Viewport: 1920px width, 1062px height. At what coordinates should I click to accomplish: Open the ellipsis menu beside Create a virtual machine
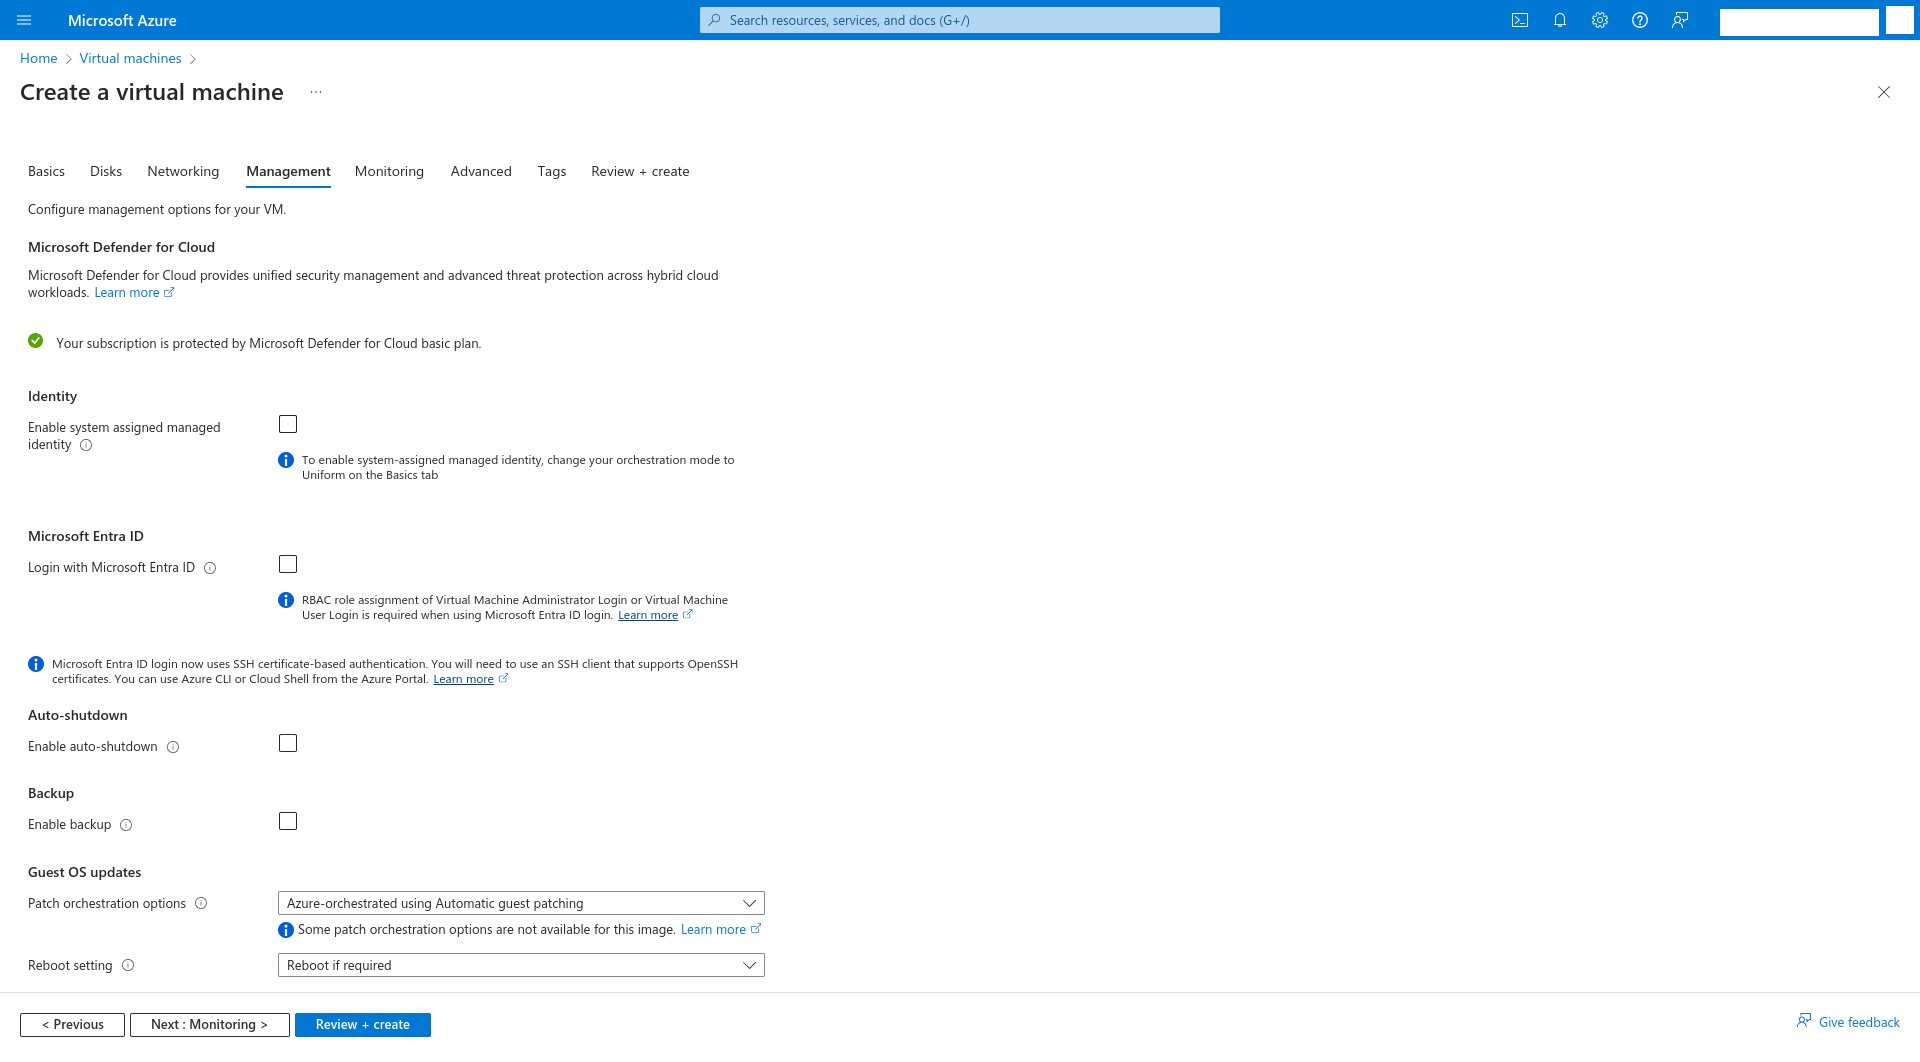[316, 92]
